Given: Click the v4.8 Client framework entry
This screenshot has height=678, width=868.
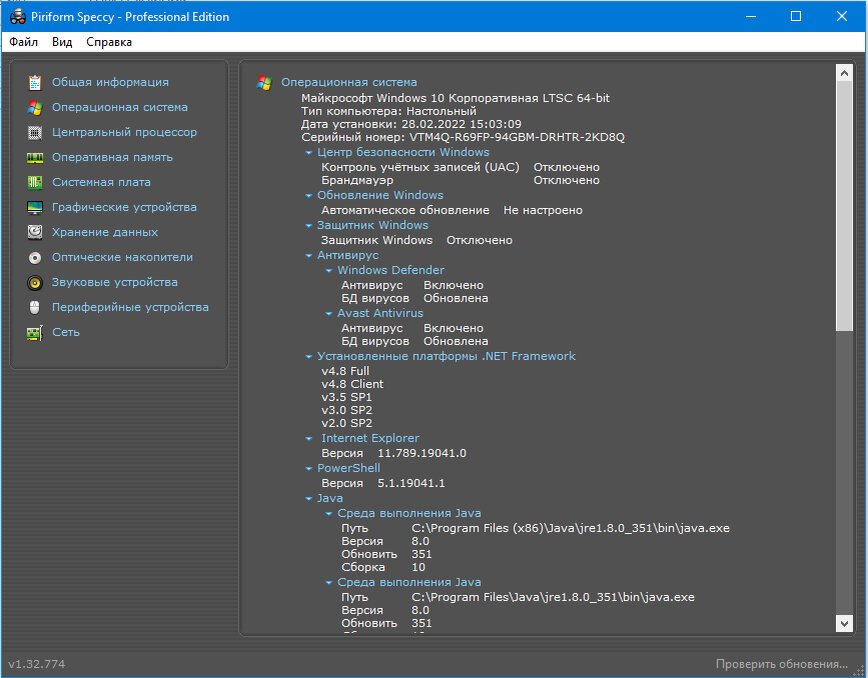Looking at the screenshot, I should tap(353, 384).
